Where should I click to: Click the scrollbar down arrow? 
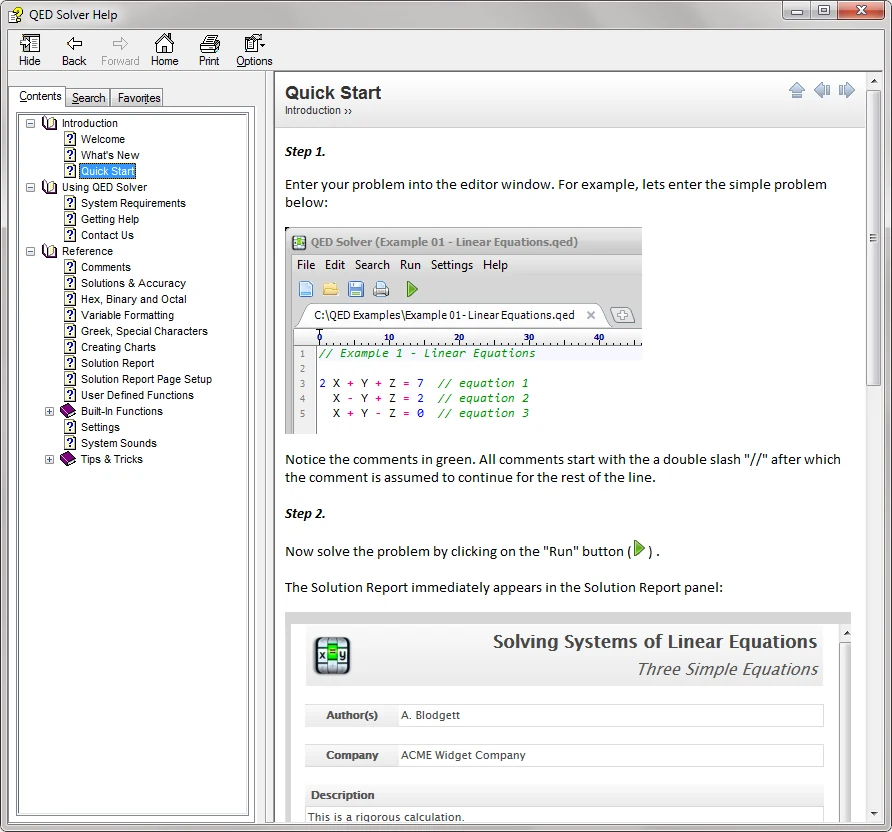click(x=874, y=814)
